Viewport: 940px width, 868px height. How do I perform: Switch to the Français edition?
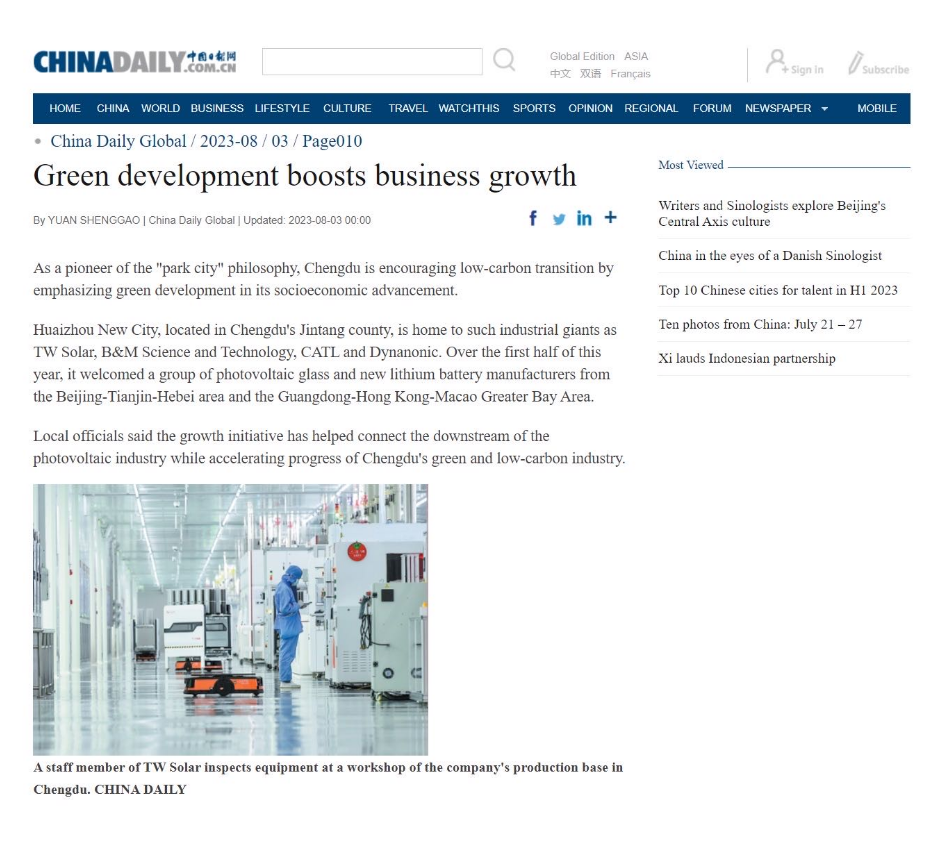[630, 74]
